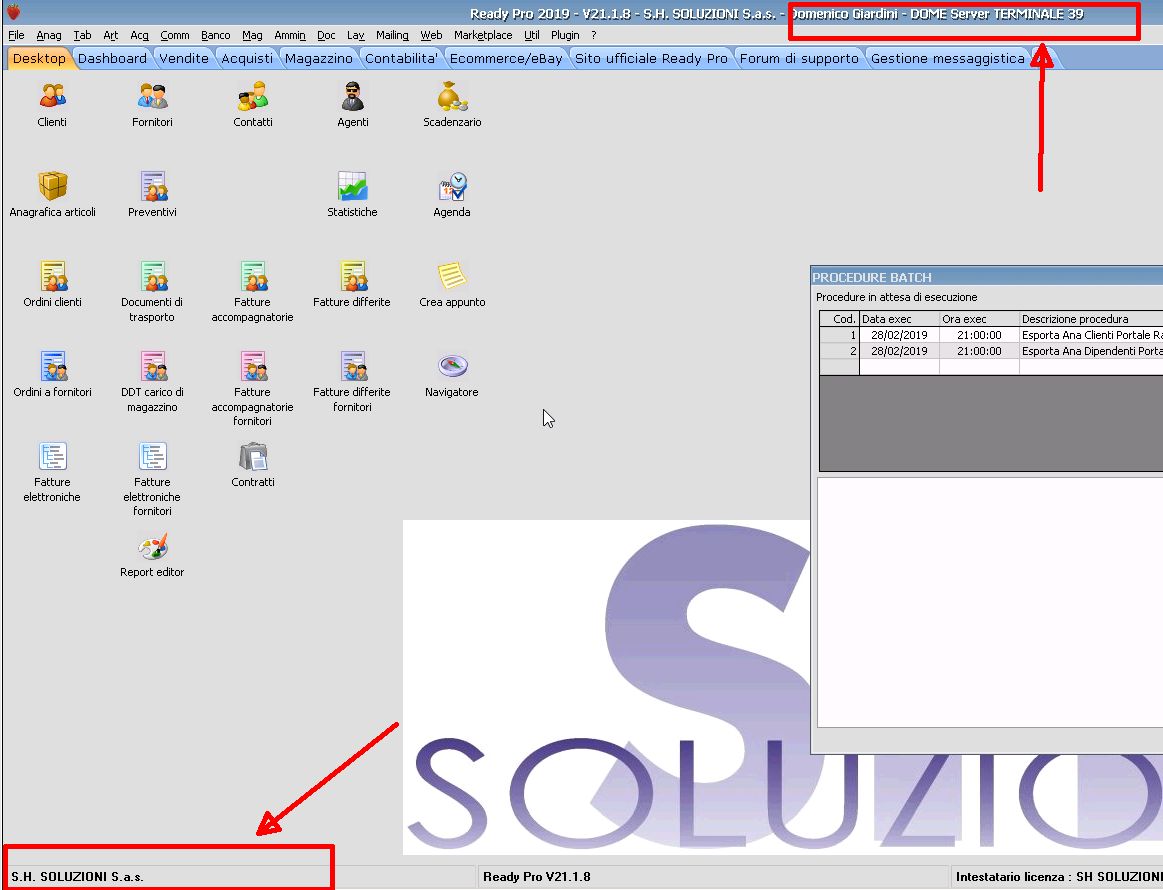Select batch procedure row with Cod. 2

(991, 351)
